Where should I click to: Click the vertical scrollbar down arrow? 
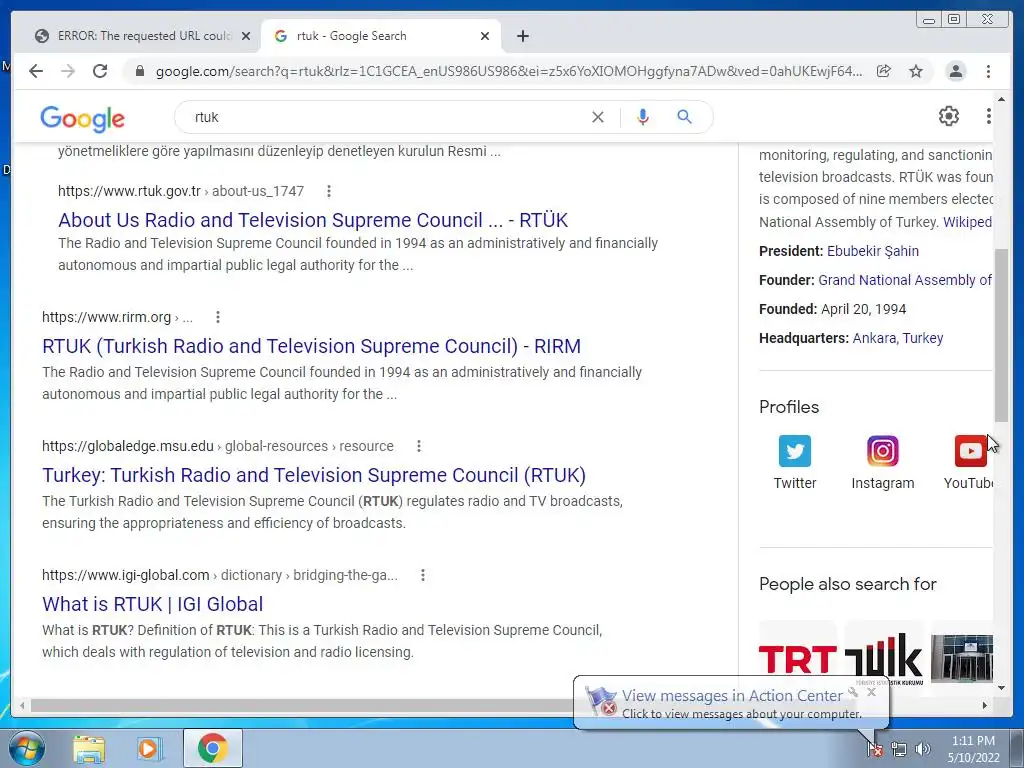[x=1001, y=687]
